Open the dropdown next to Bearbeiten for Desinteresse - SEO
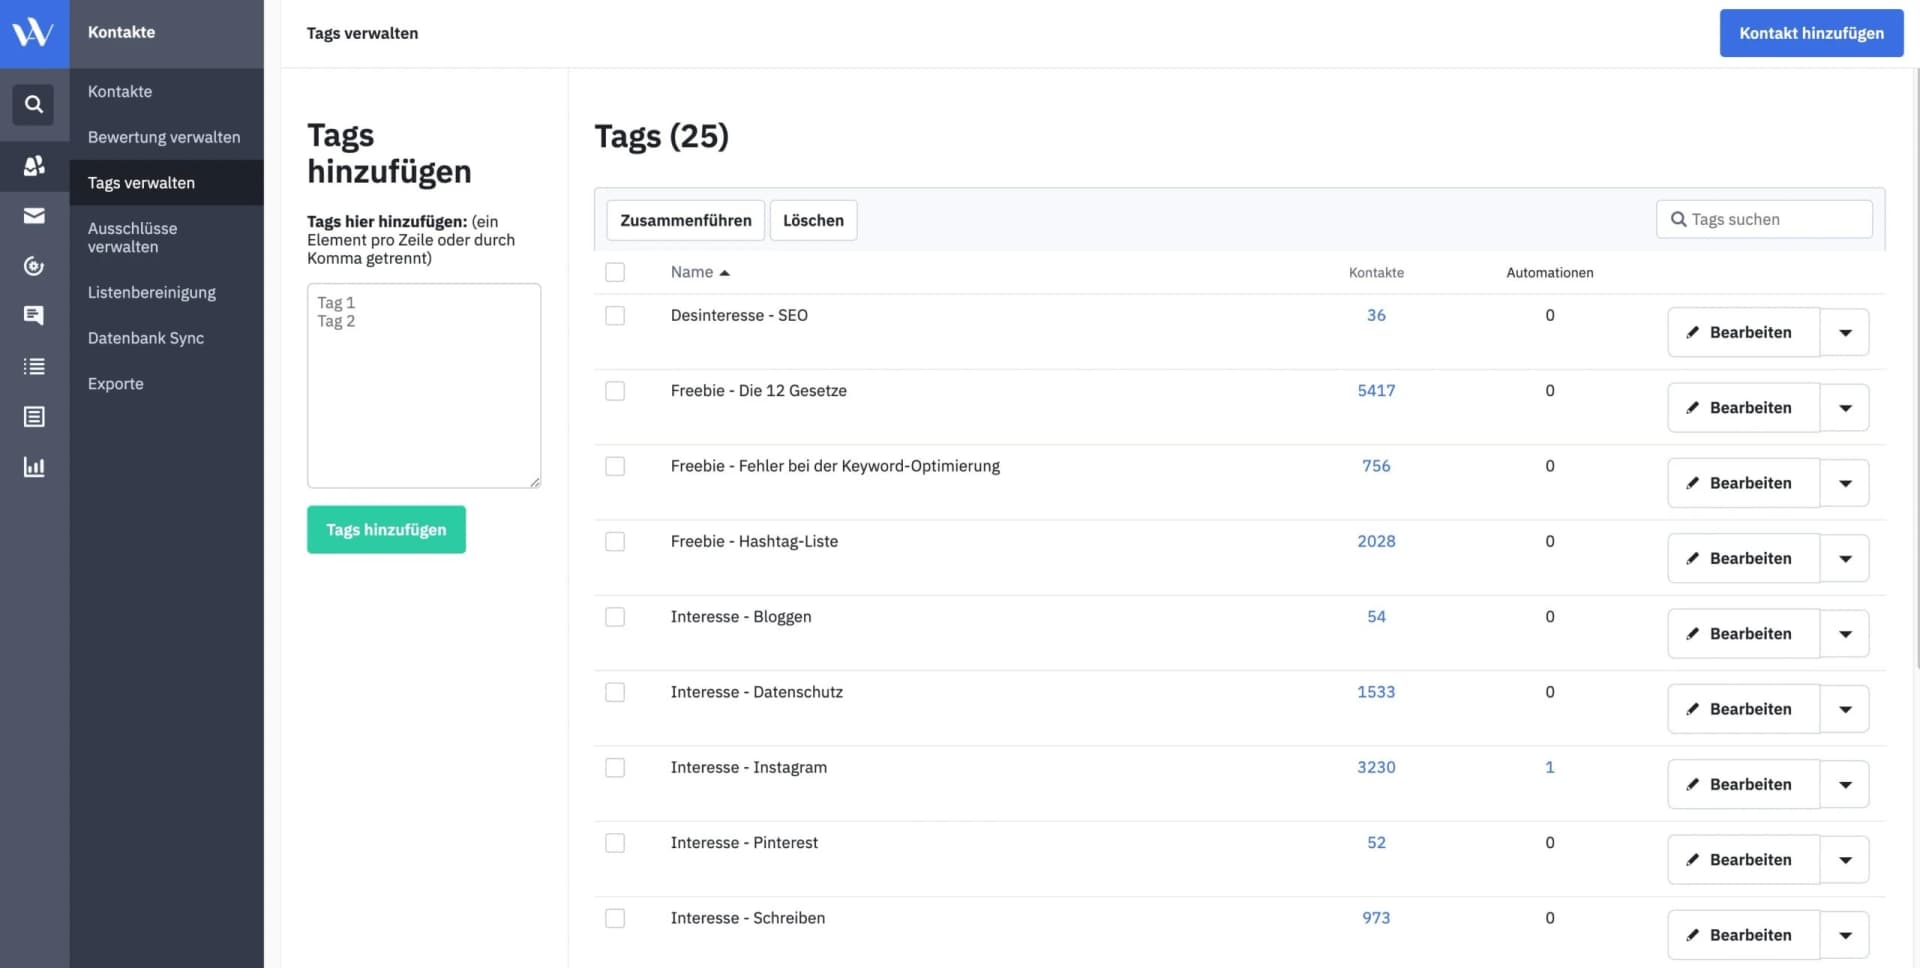Viewport: 1920px width, 968px height. pyautogui.click(x=1845, y=331)
